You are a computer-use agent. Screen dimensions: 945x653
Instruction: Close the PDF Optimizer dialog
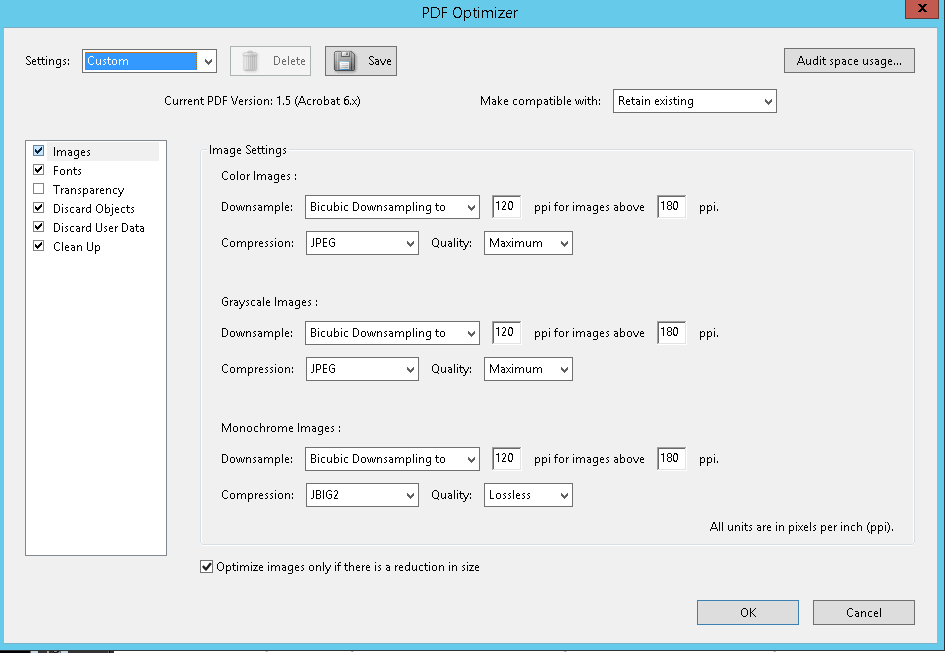[920, 11]
